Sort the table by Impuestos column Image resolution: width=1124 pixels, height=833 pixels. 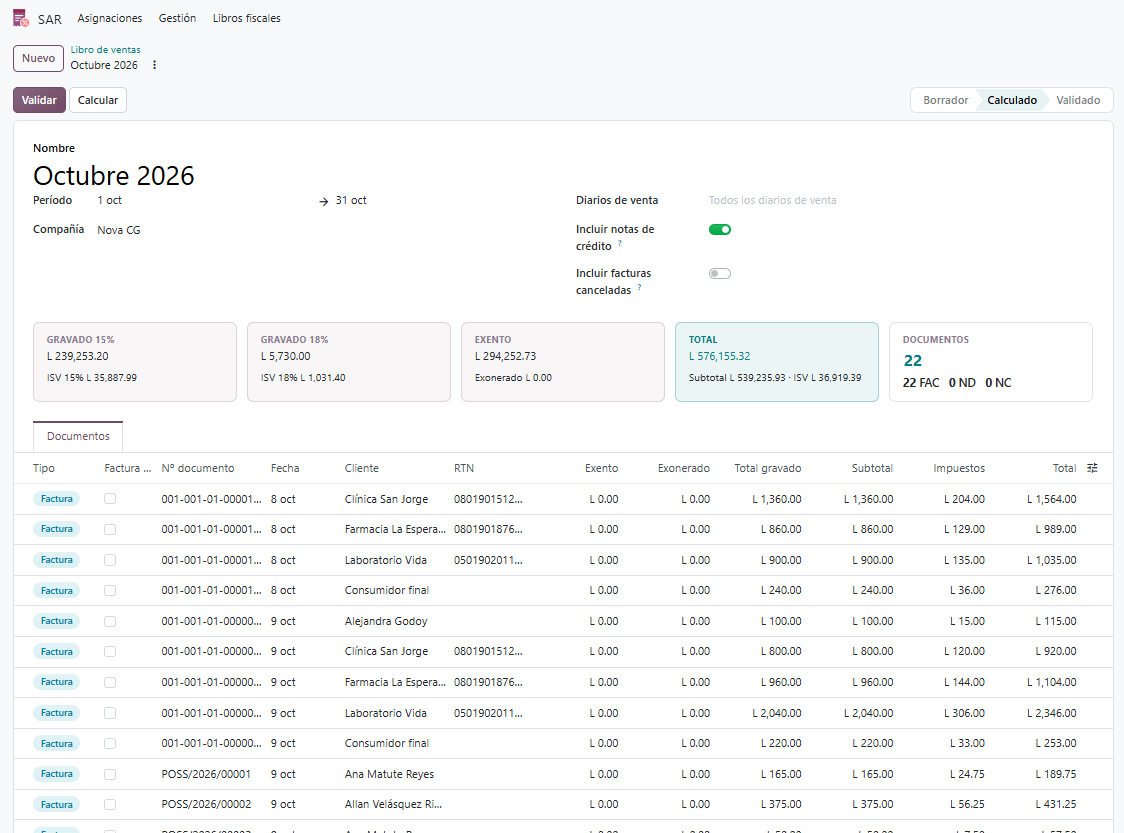tap(958, 468)
